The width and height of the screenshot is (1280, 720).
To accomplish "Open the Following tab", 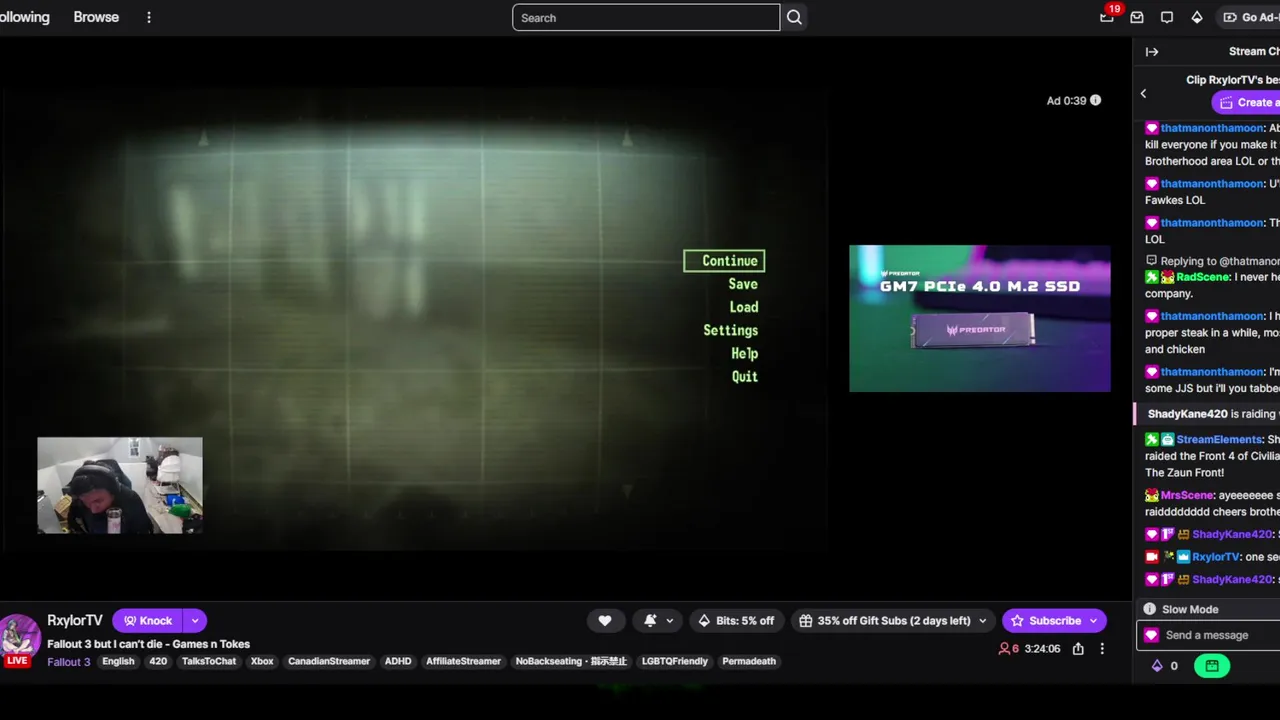I will click(24, 17).
